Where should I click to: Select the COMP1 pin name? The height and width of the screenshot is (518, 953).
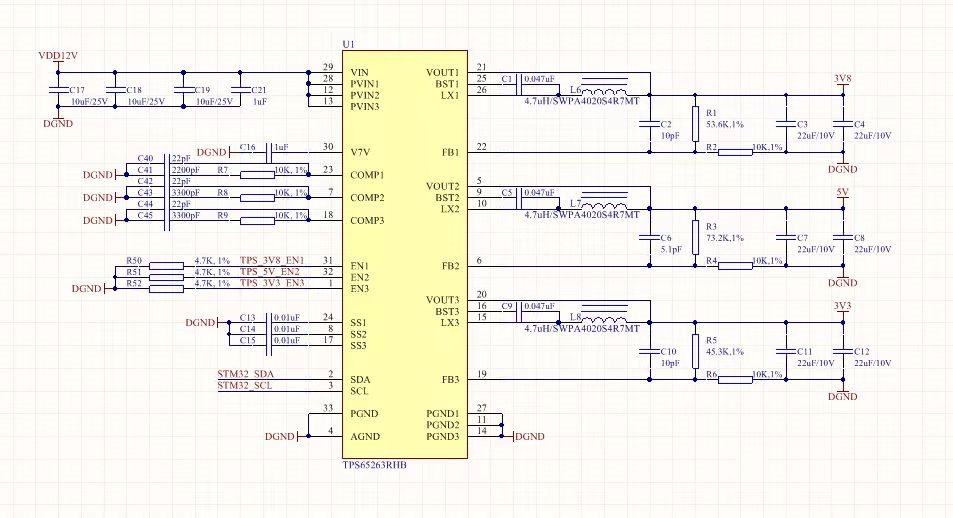coord(367,175)
